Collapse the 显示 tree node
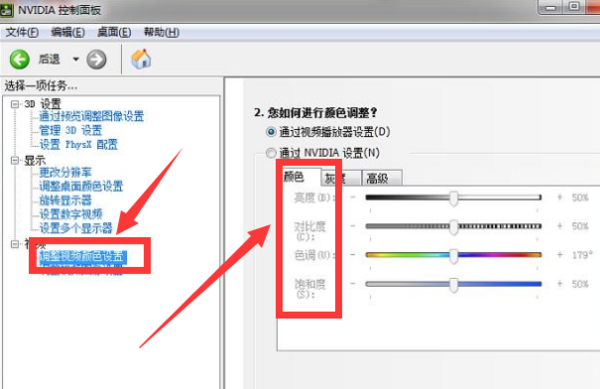 click(15, 160)
